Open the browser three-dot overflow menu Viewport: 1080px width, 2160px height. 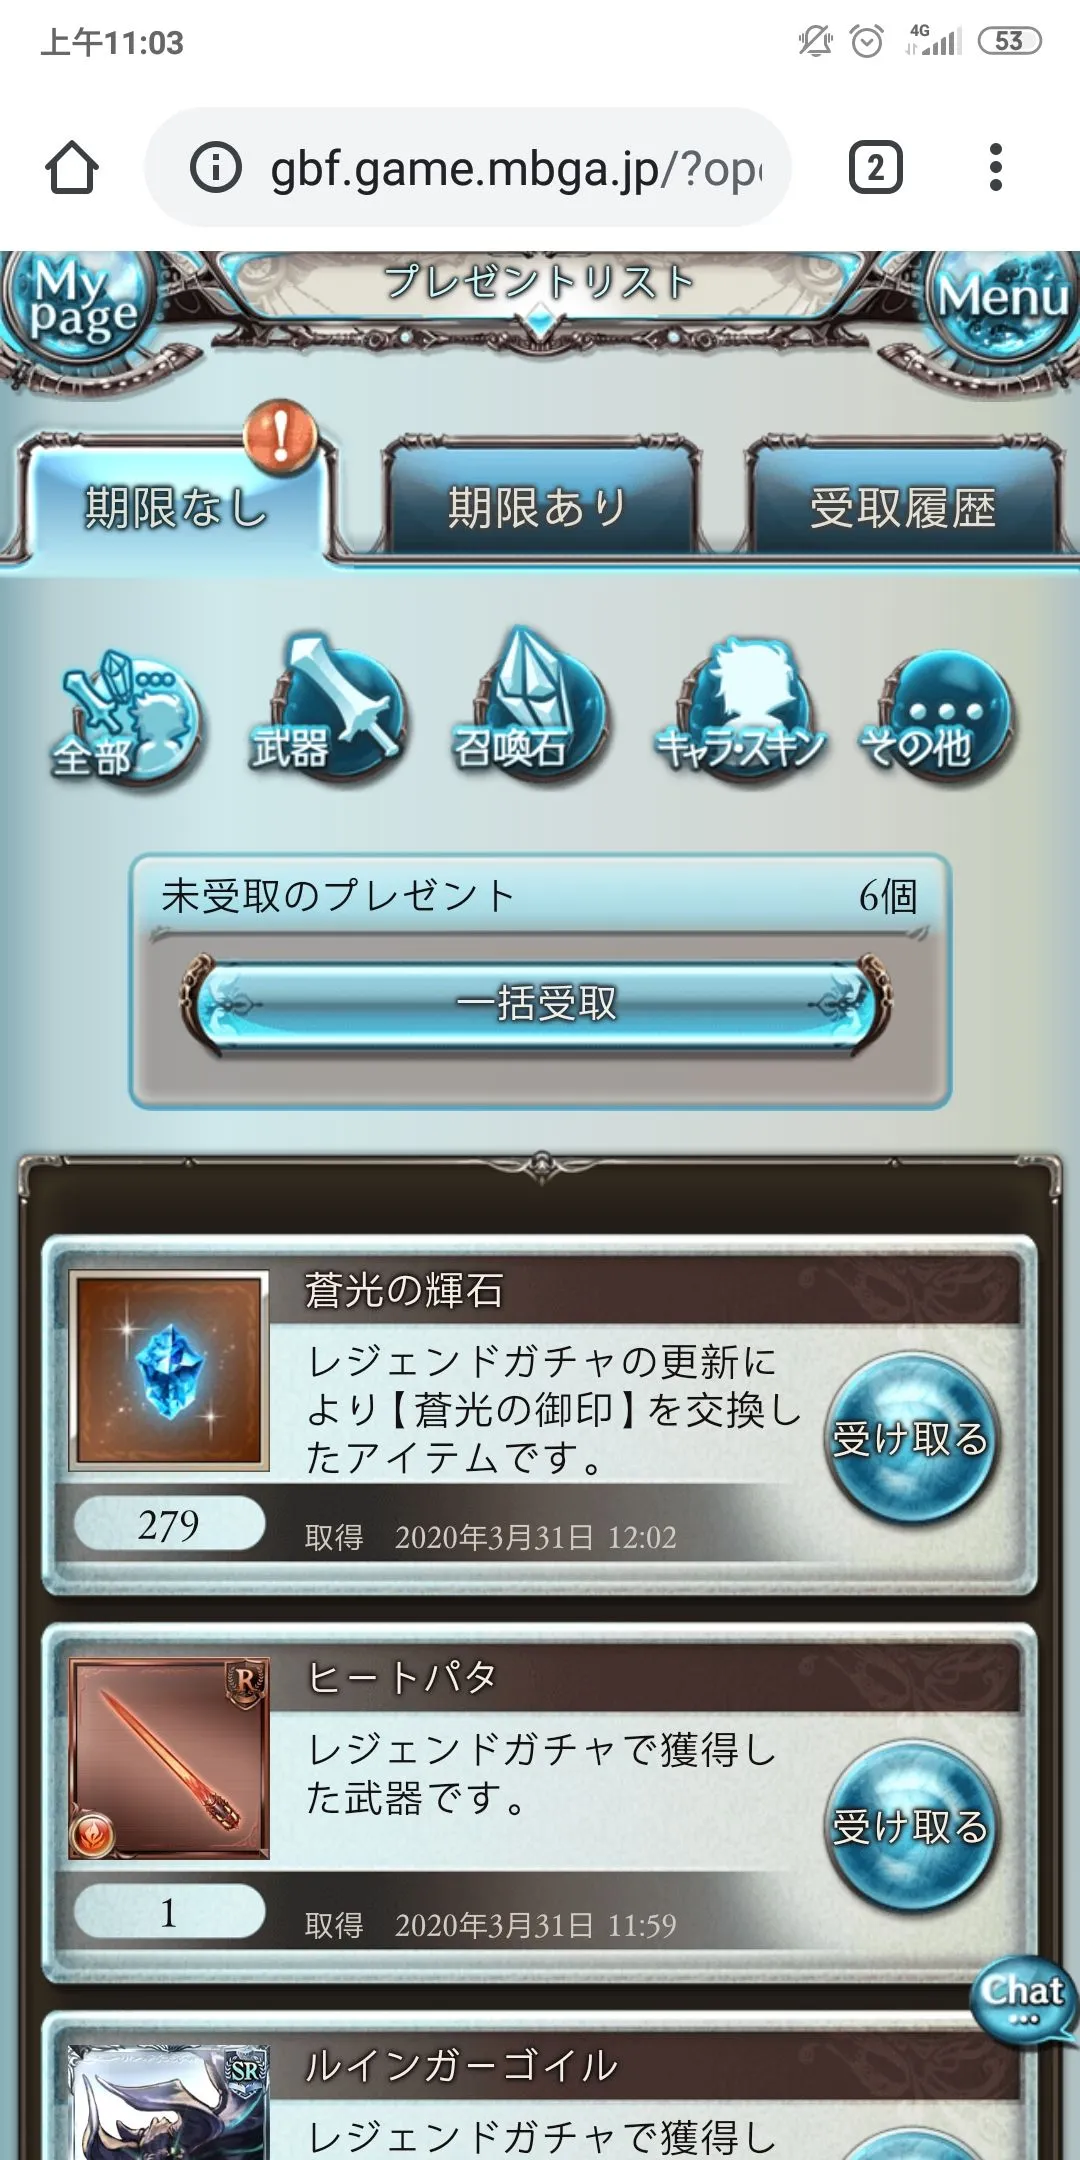[995, 167]
